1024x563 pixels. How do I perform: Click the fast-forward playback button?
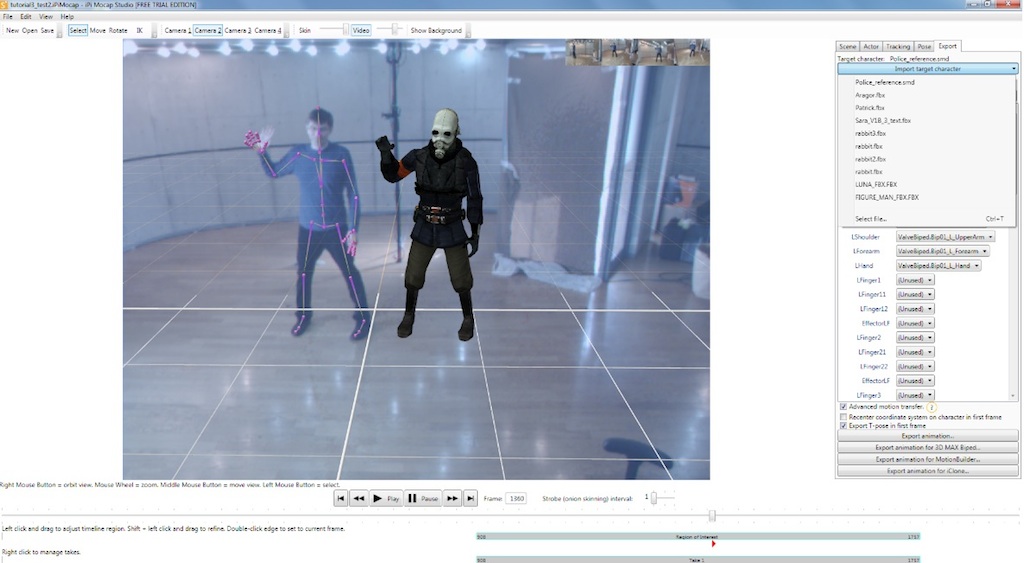point(452,498)
